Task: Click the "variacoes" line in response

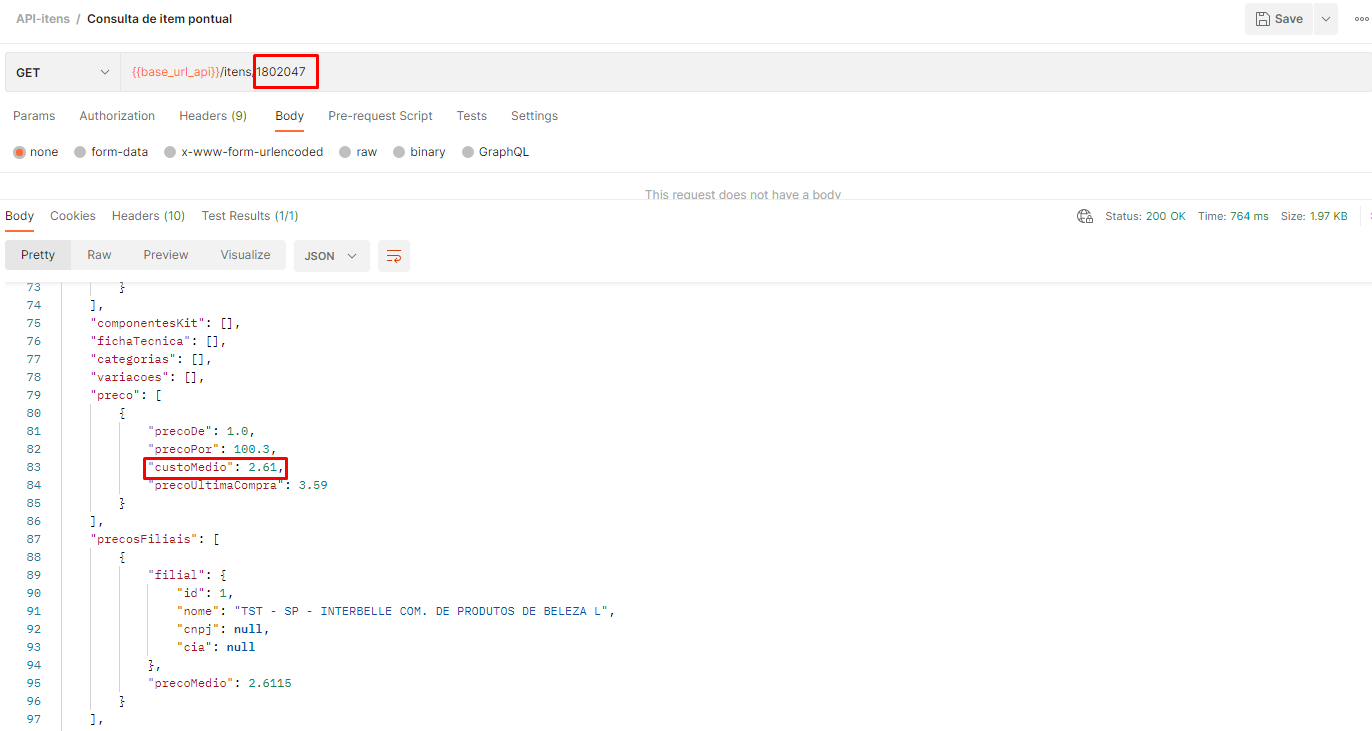Action: pos(147,377)
